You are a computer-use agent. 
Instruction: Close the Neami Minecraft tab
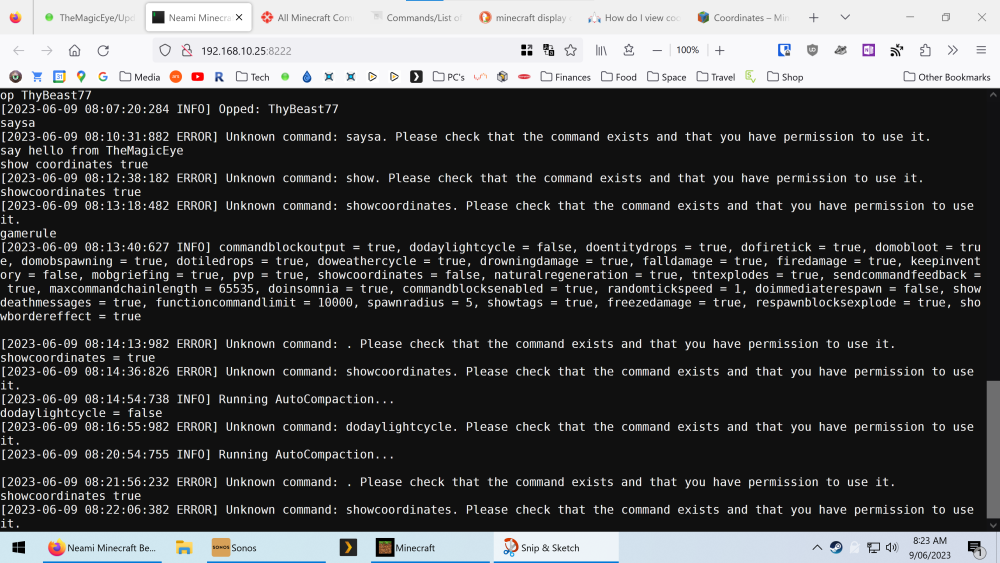click(239, 18)
